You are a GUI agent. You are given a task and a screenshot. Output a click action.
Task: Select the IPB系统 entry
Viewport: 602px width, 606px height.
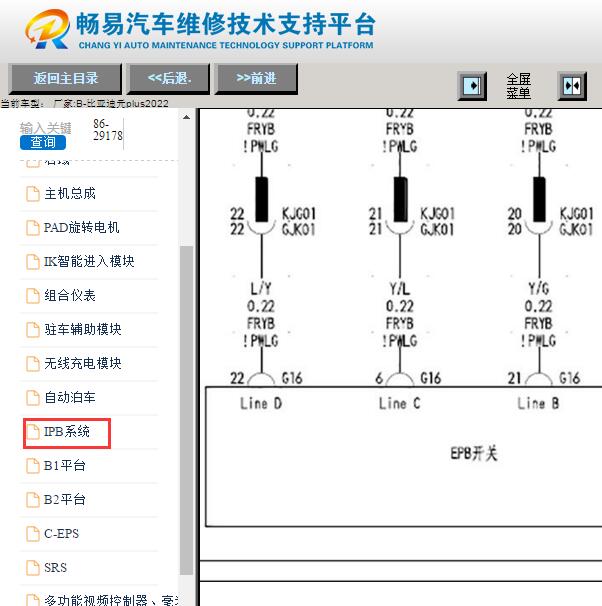tap(67, 432)
